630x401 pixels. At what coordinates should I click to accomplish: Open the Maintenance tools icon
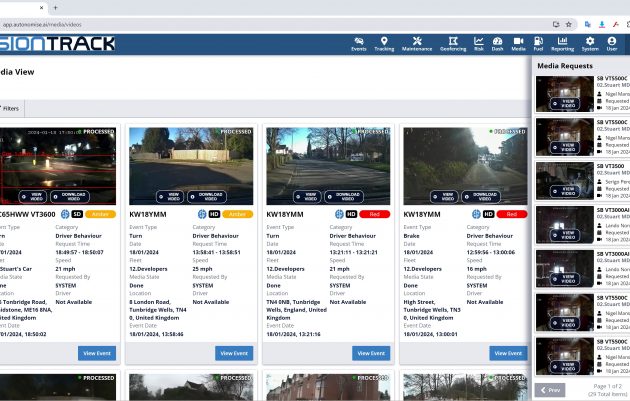[x=417, y=43]
